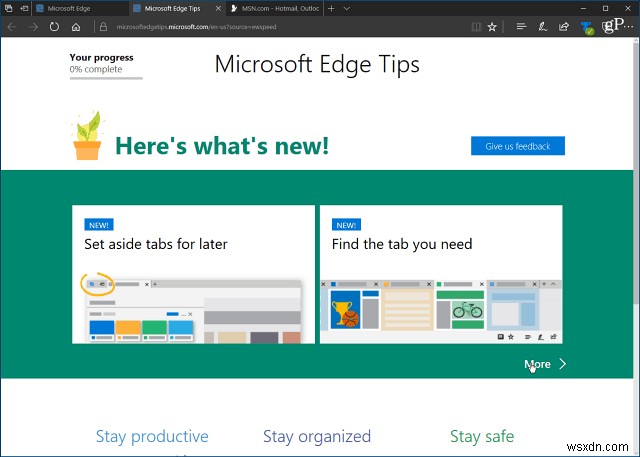Click the Find the tab illustration
The height and width of the screenshot is (457, 640).
point(441,311)
